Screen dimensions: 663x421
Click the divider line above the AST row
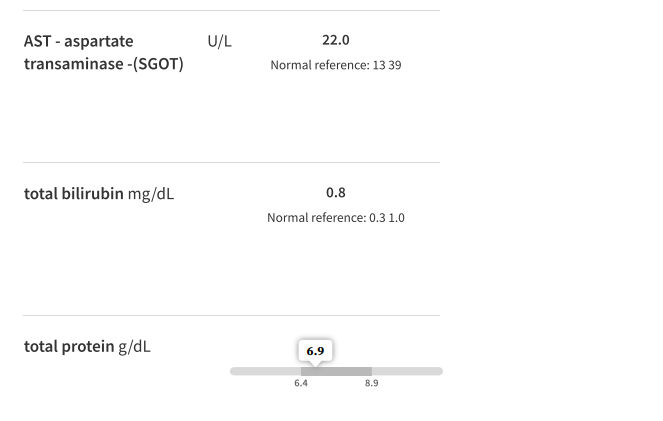[x=231, y=11]
